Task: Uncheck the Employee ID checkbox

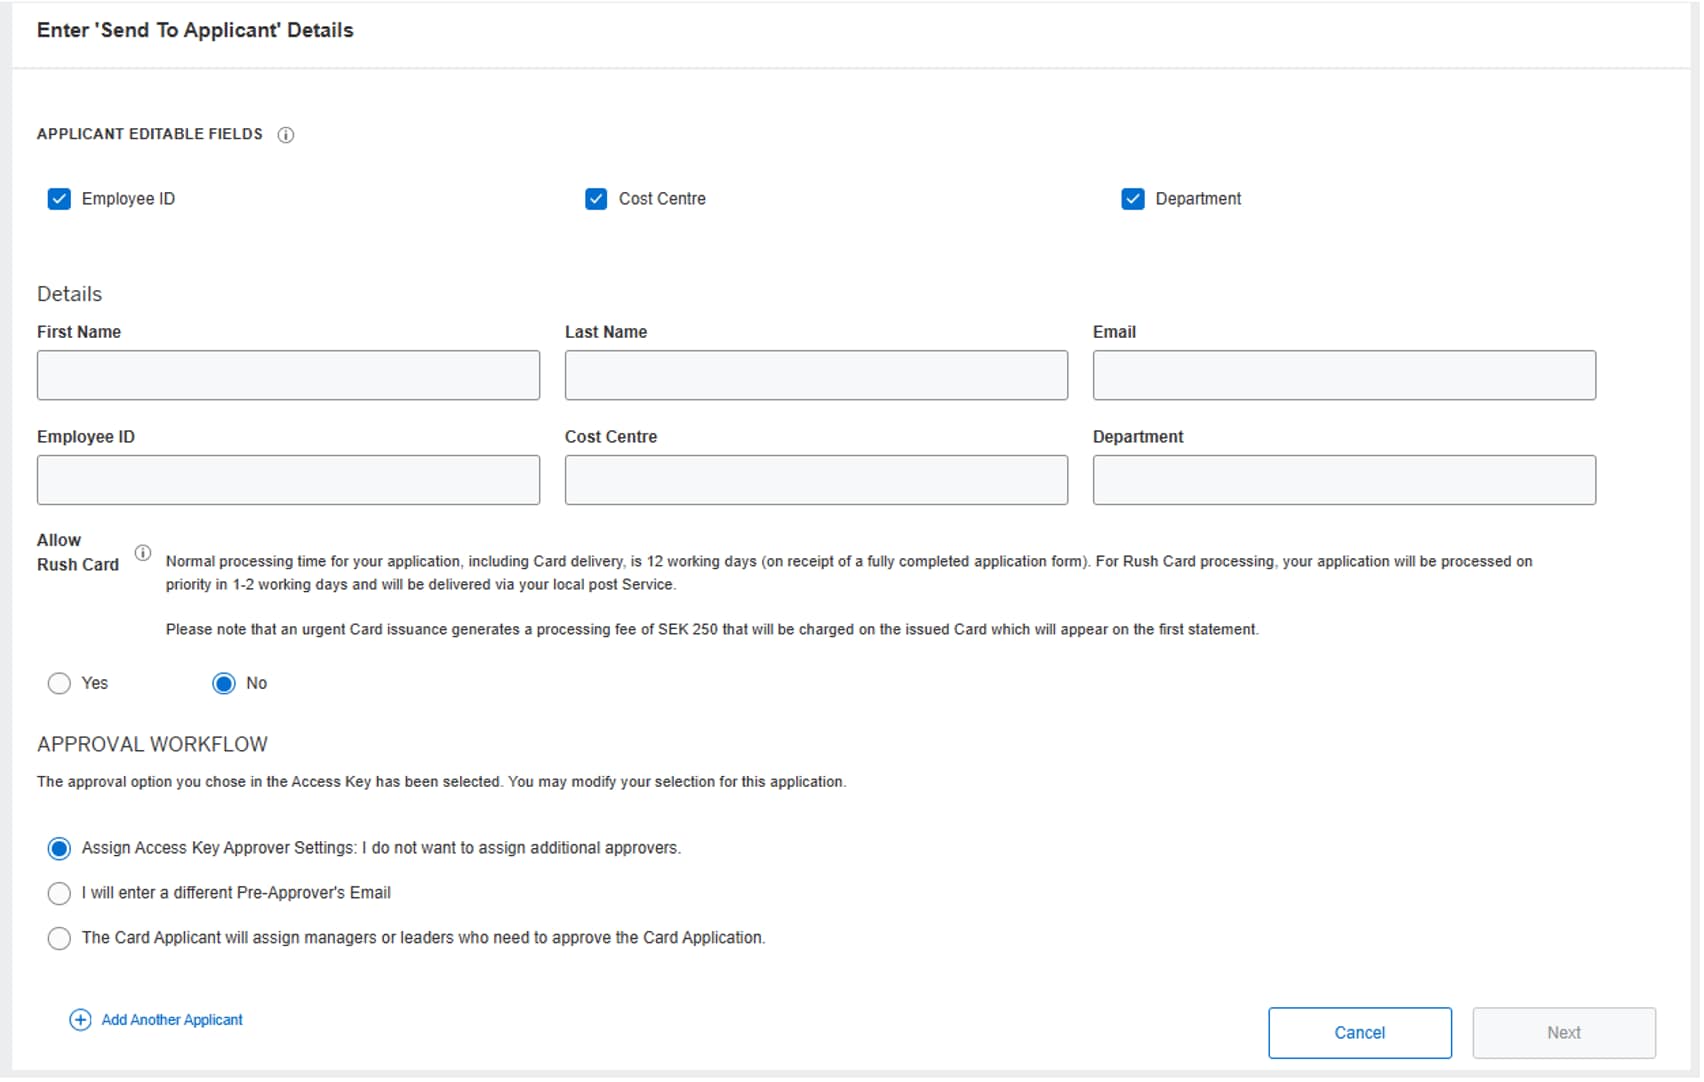Action: pos(59,199)
